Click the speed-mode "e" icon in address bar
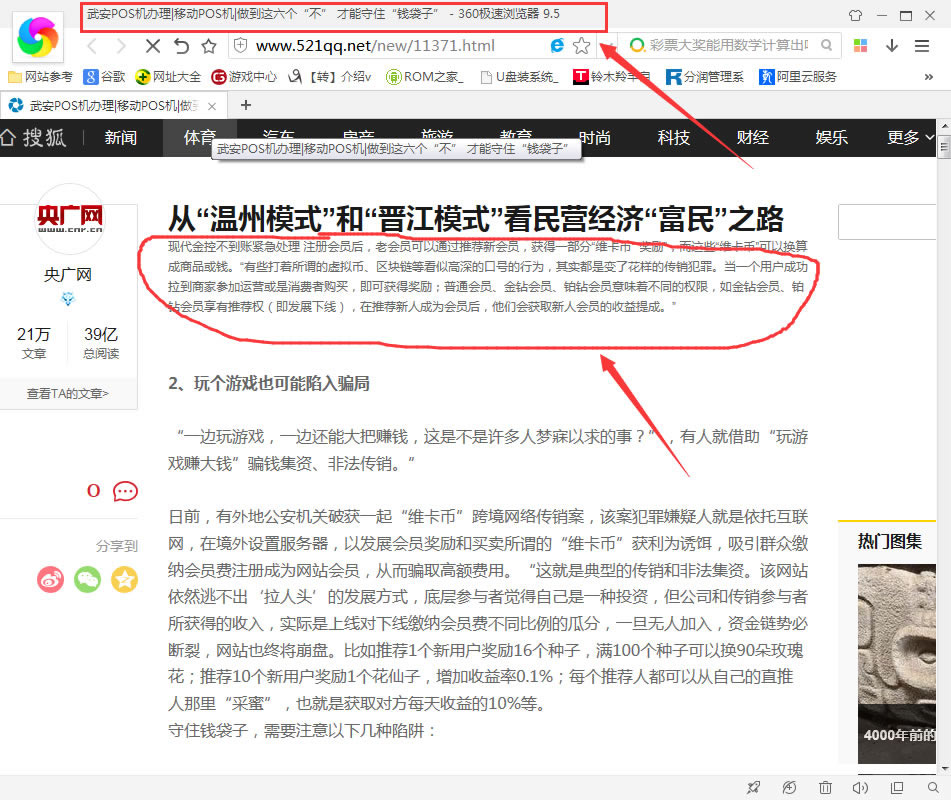The height and width of the screenshot is (800, 951). pyautogui.click(x=556, y=45)
